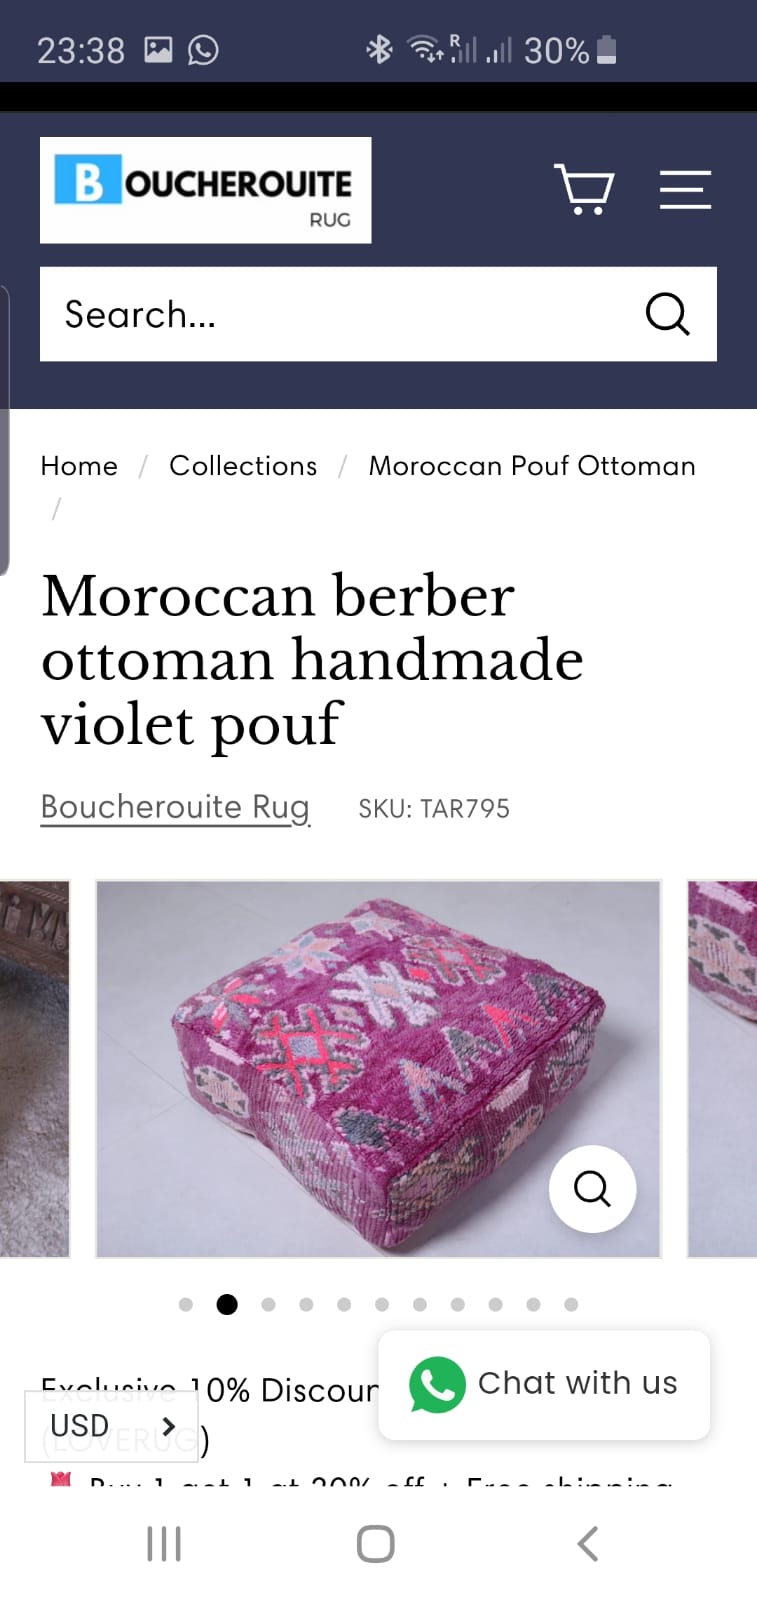Tap the WhatsApp chat icon
757x1600 pixels.
[x=437, y=1384]
